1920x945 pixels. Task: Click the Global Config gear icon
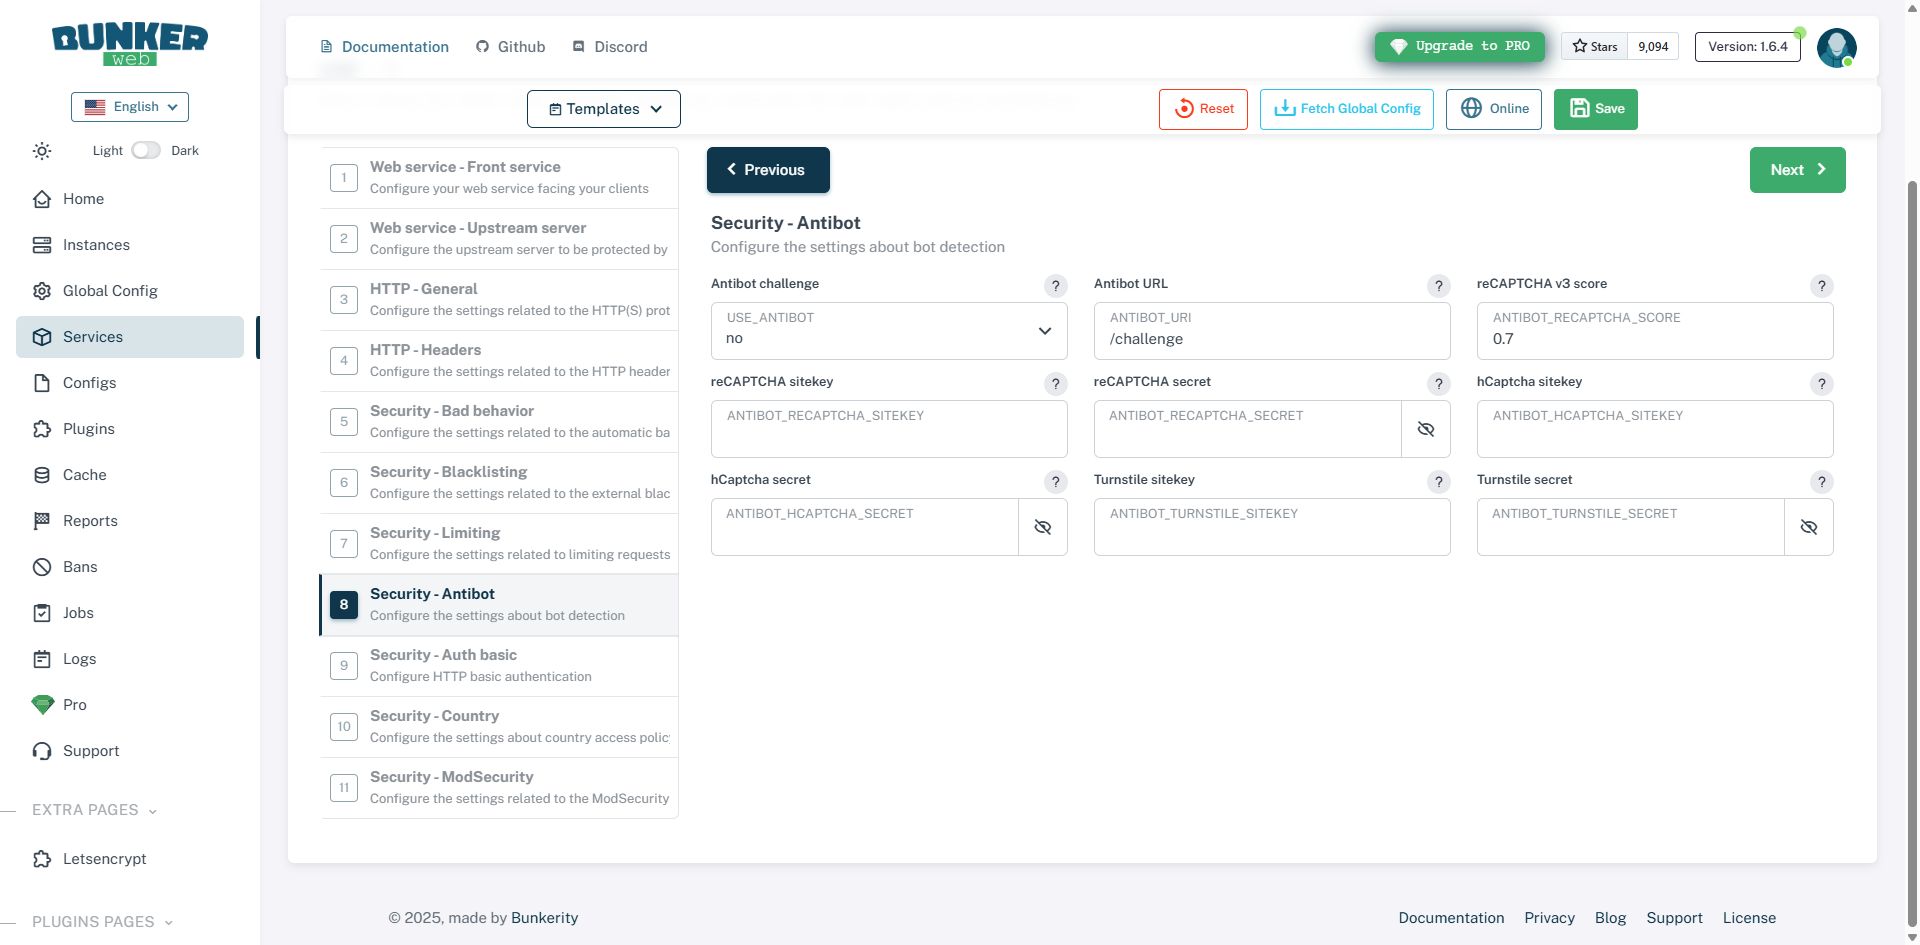[x=42, y=291]
